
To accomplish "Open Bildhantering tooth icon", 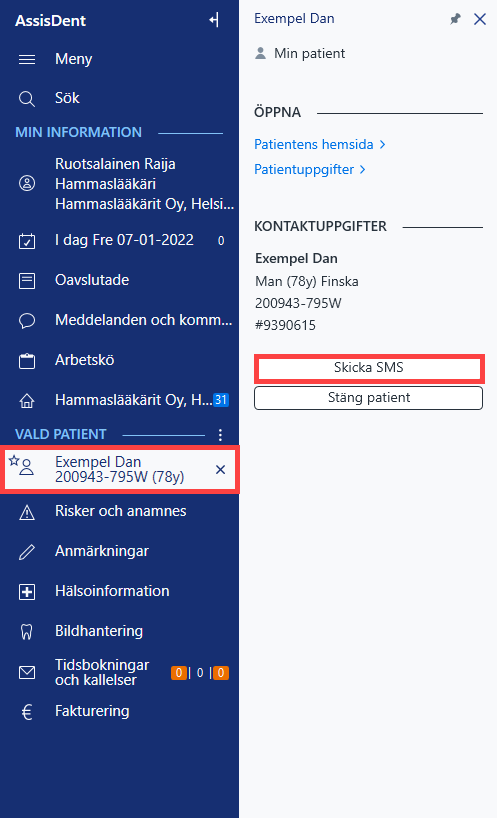I will click(27, 632).
